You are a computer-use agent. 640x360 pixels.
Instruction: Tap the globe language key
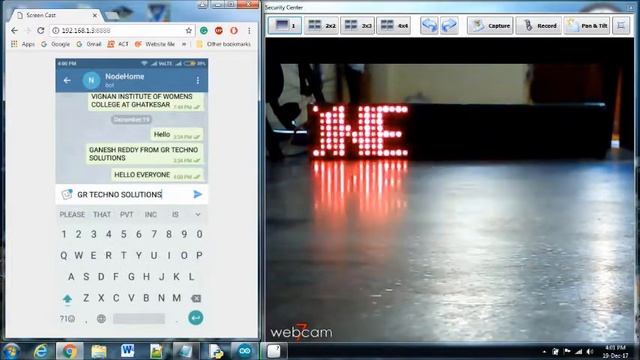101,319
